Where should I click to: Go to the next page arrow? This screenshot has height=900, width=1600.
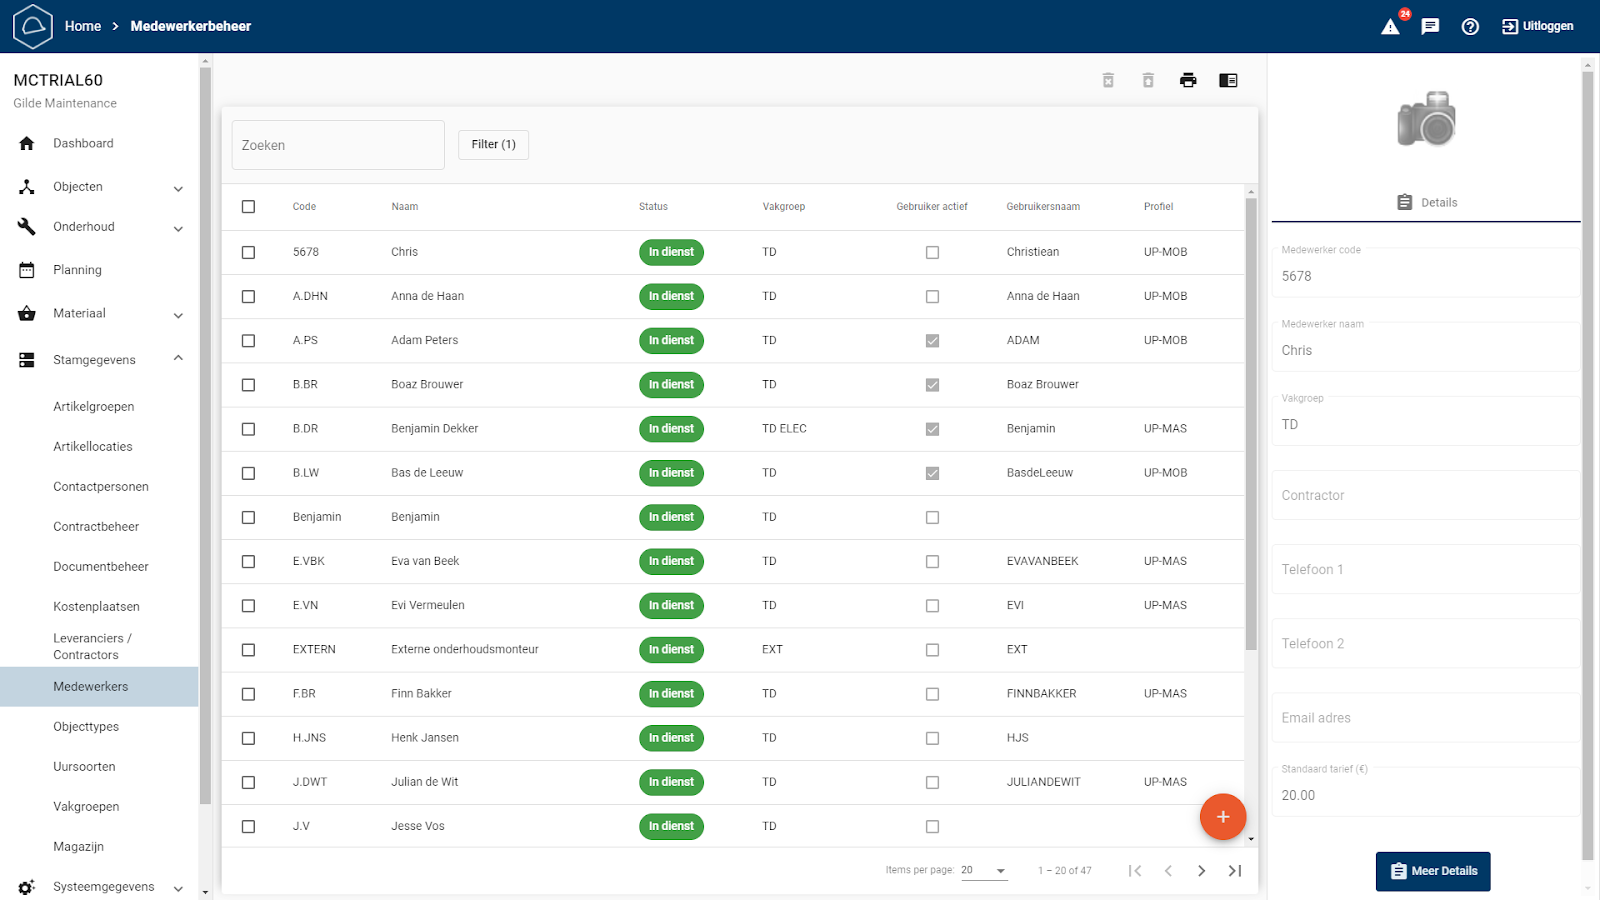[x=1201, y=871]
